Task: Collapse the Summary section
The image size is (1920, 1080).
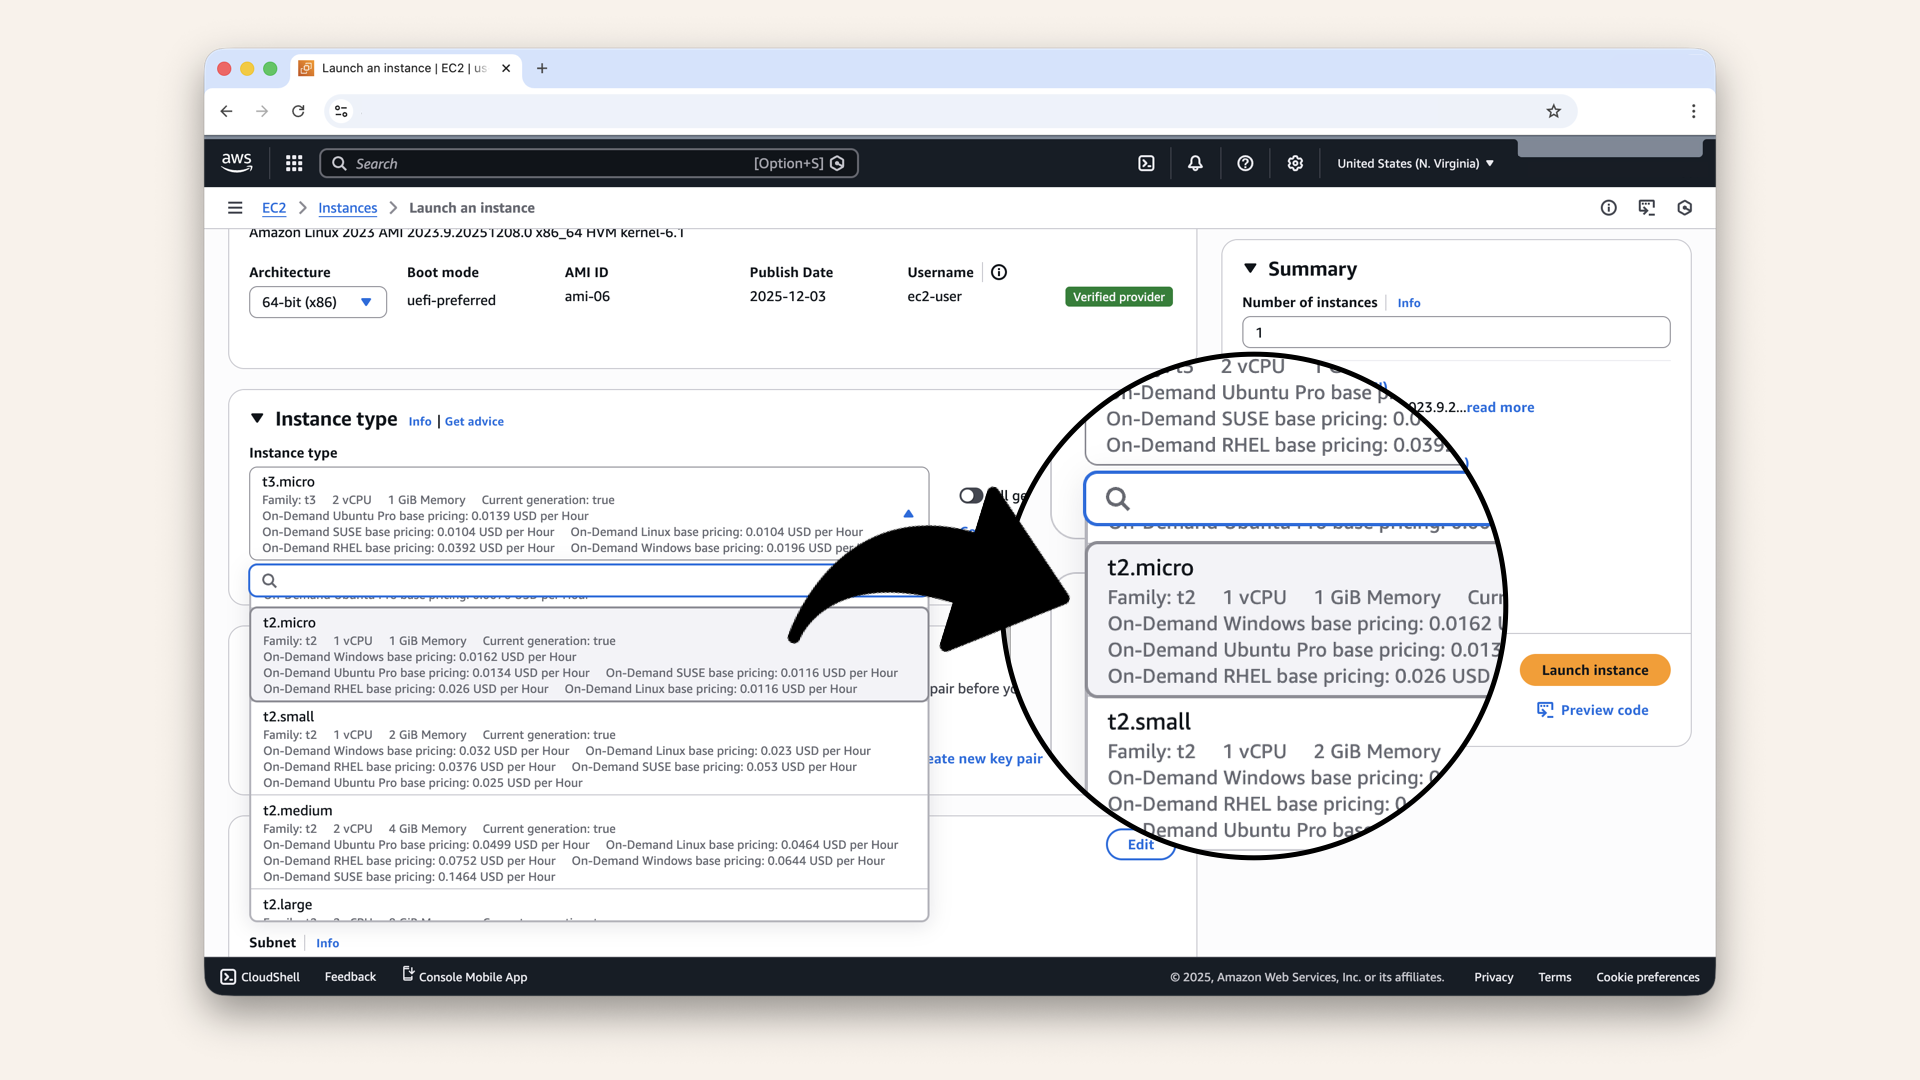Action: [x=1251, y=268]
